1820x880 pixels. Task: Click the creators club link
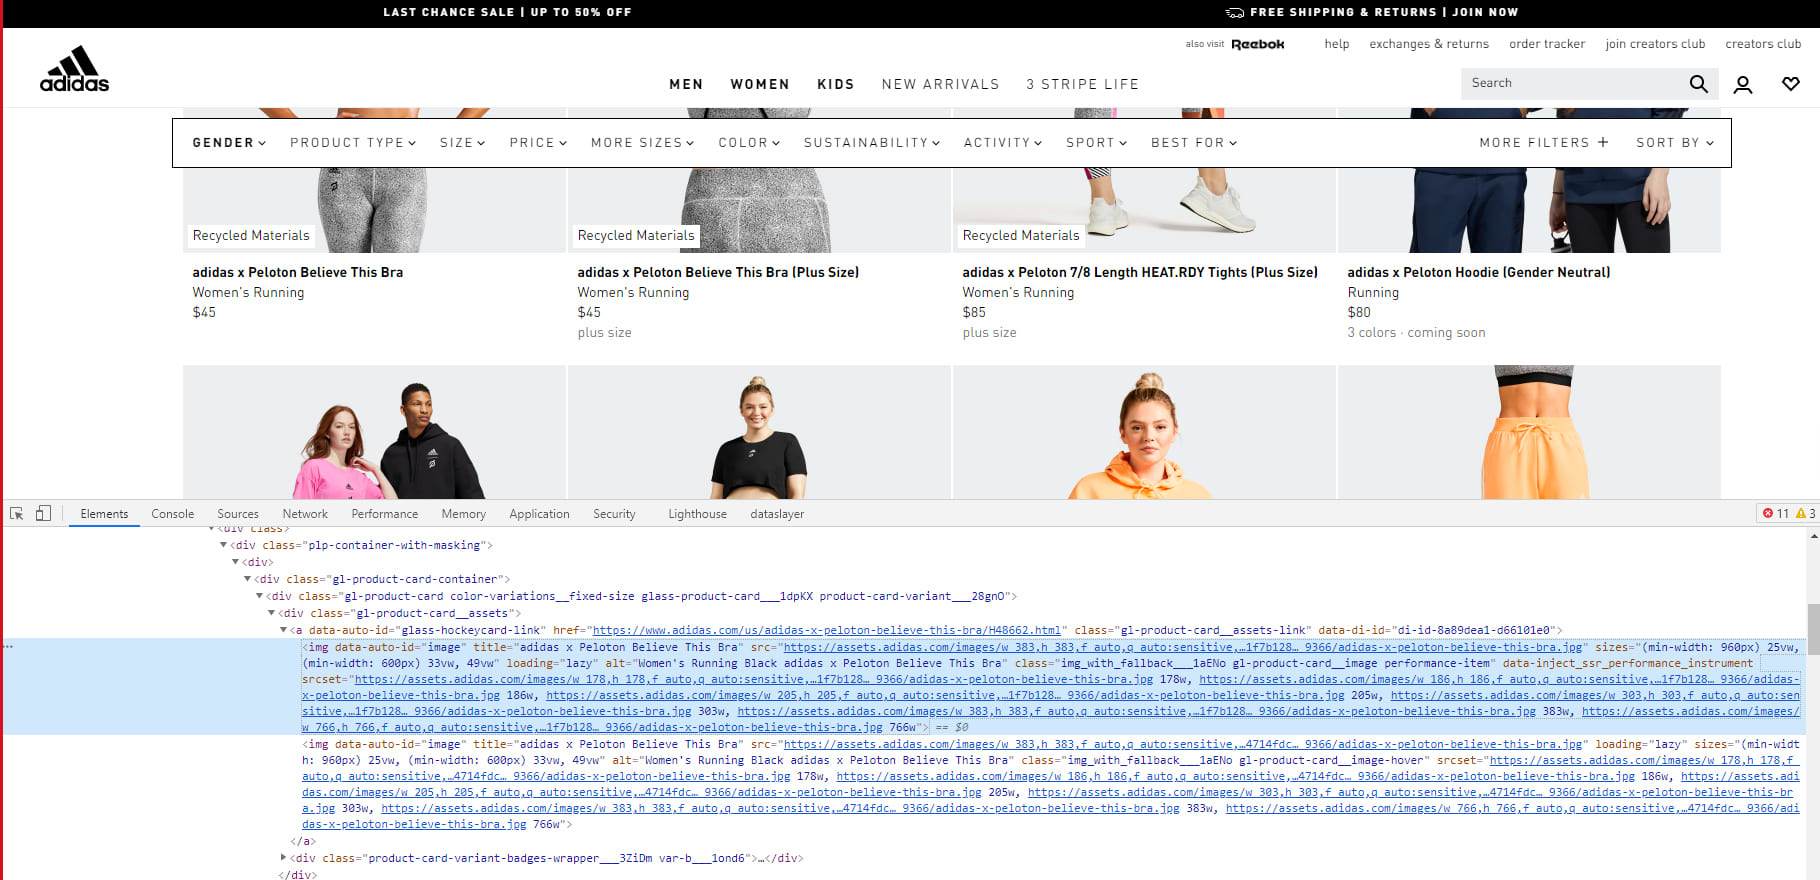point(1763,44)
